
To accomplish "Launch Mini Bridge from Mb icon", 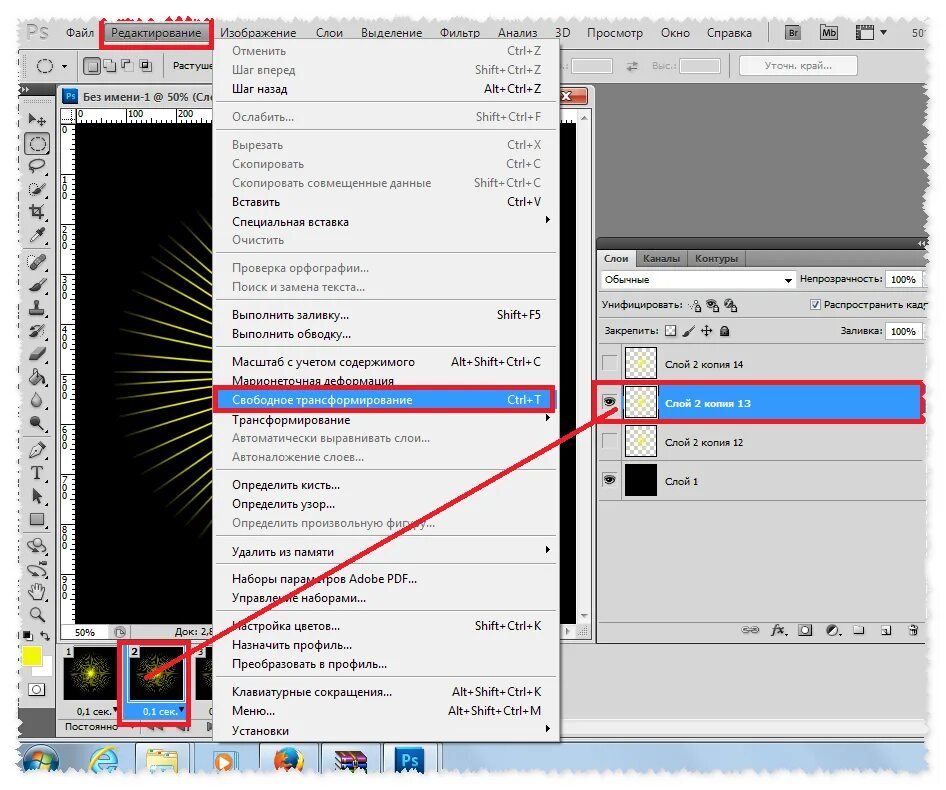I will tap(829, 33).
